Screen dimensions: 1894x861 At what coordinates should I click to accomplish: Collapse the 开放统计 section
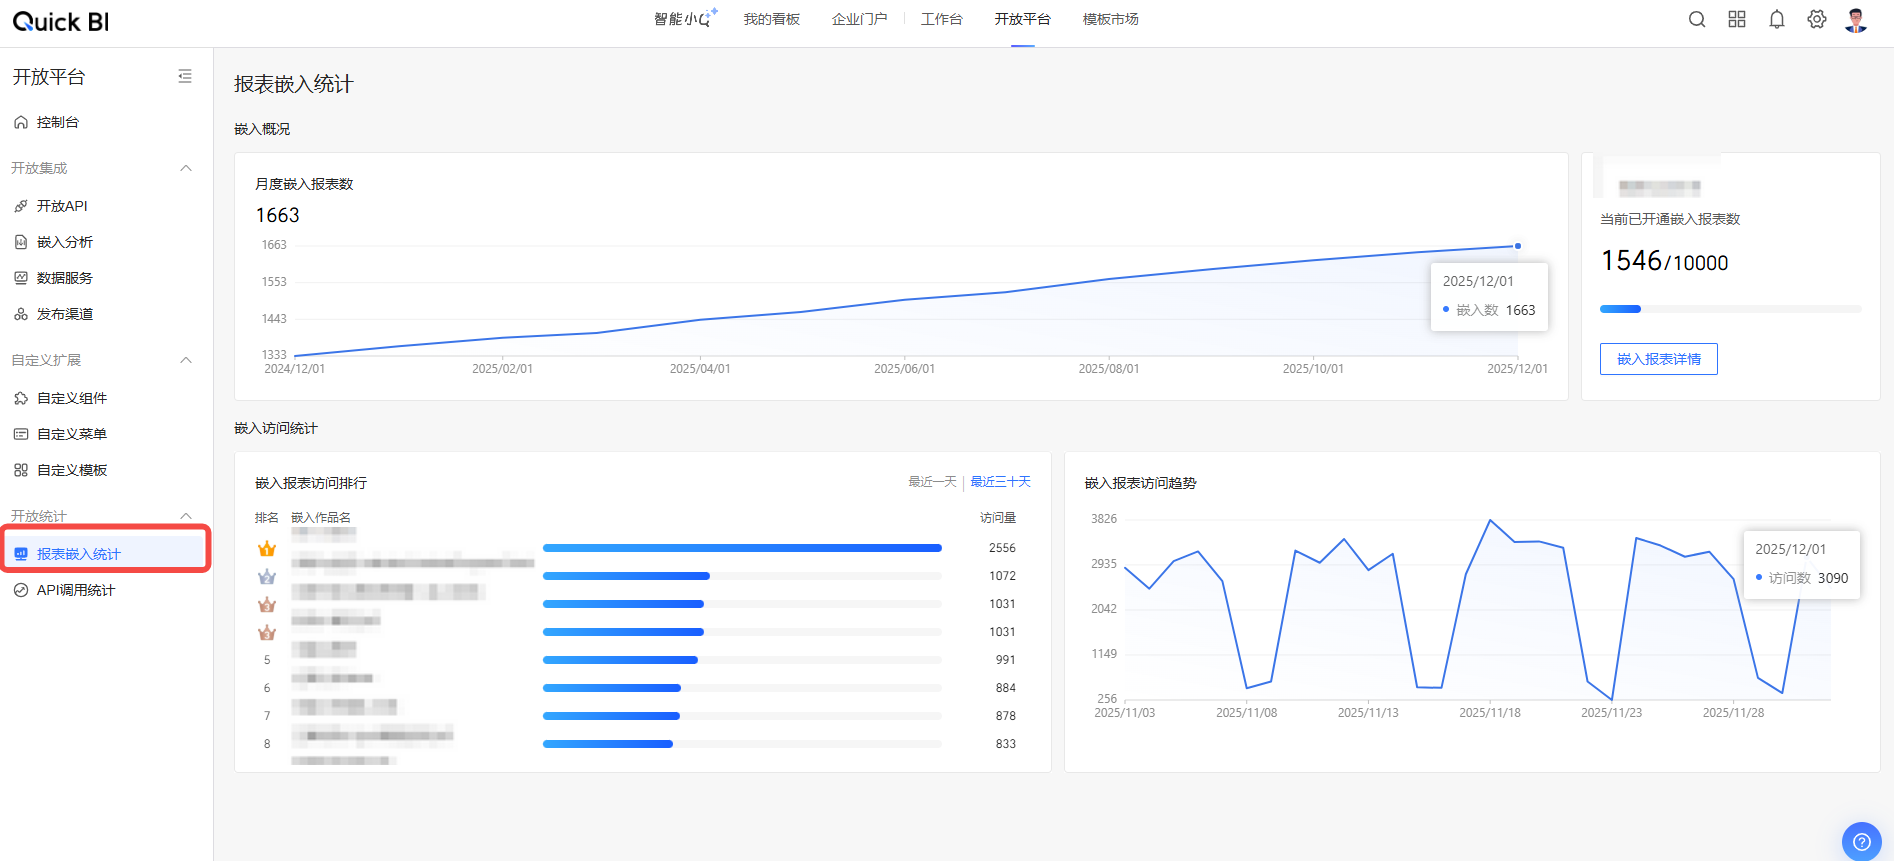186,516
